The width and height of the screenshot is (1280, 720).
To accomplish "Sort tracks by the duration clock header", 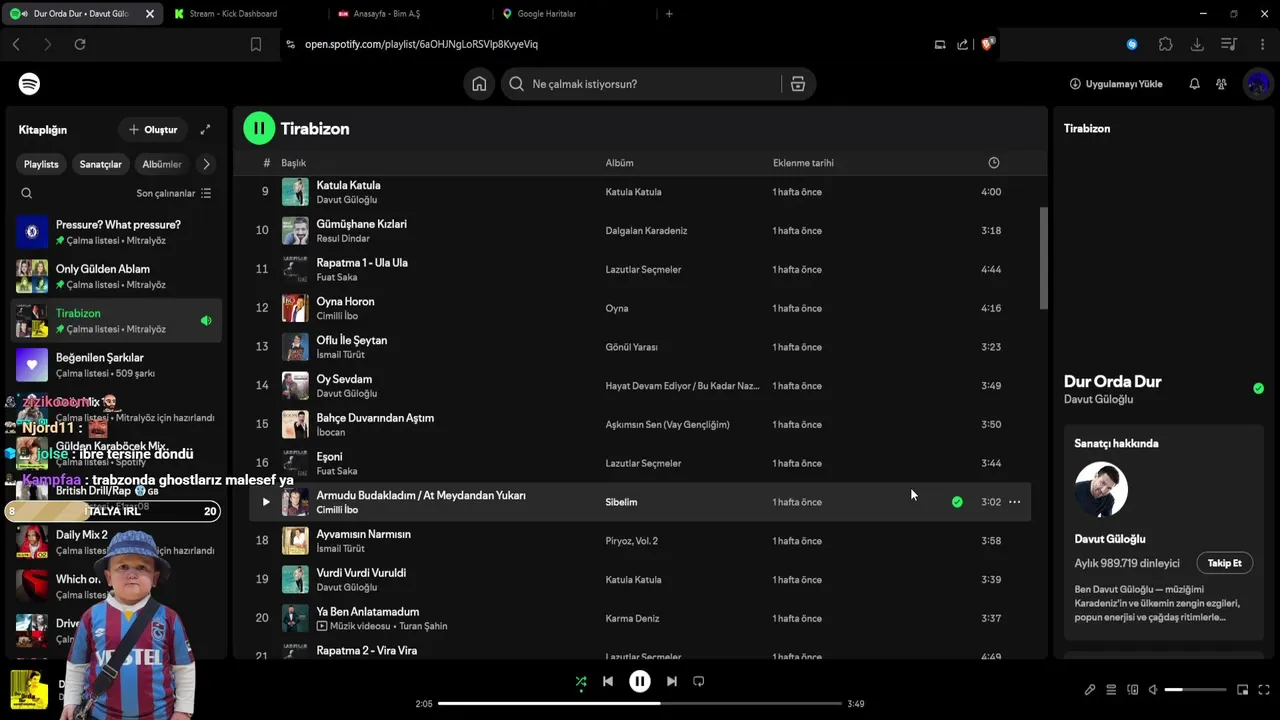I will (993, 163).
